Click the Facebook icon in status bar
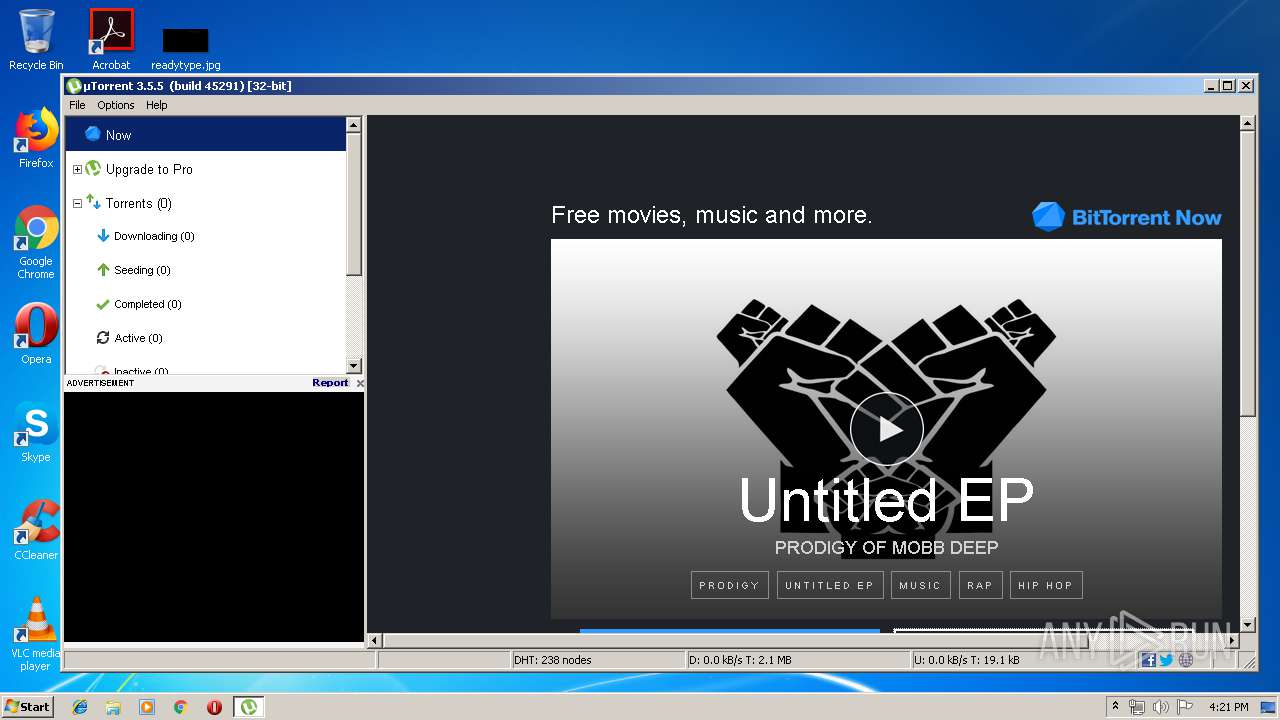Image resolution: width=1280 pixels, height=720 pixels. [1148, 660]
